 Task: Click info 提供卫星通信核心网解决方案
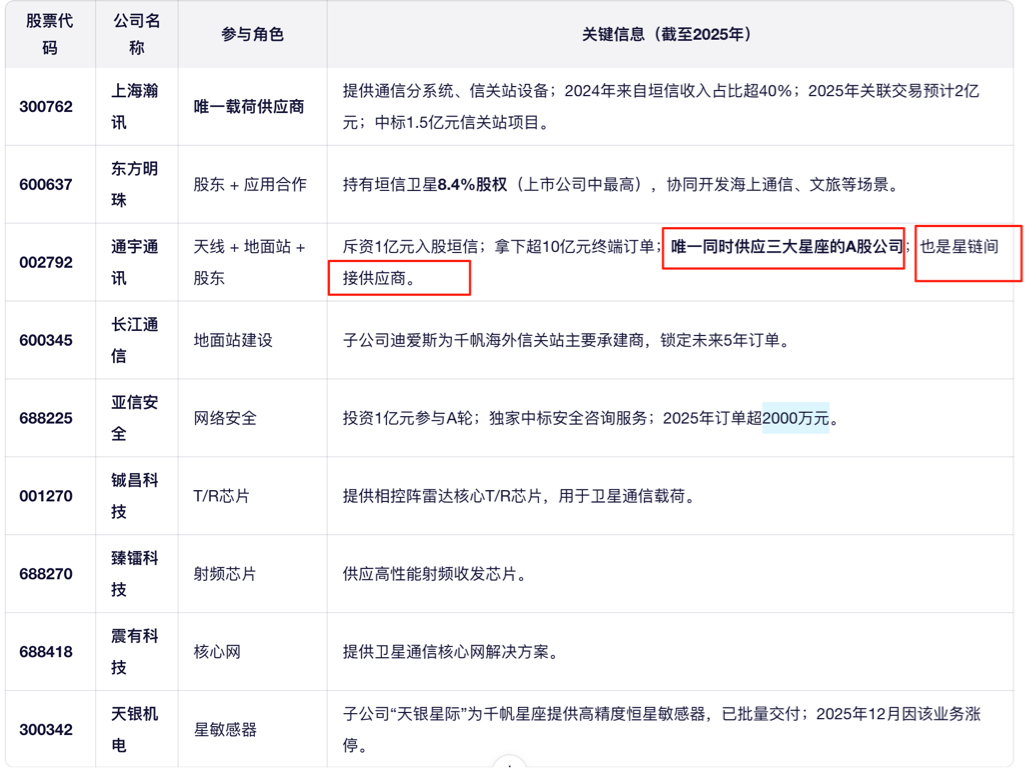(451, 652)
